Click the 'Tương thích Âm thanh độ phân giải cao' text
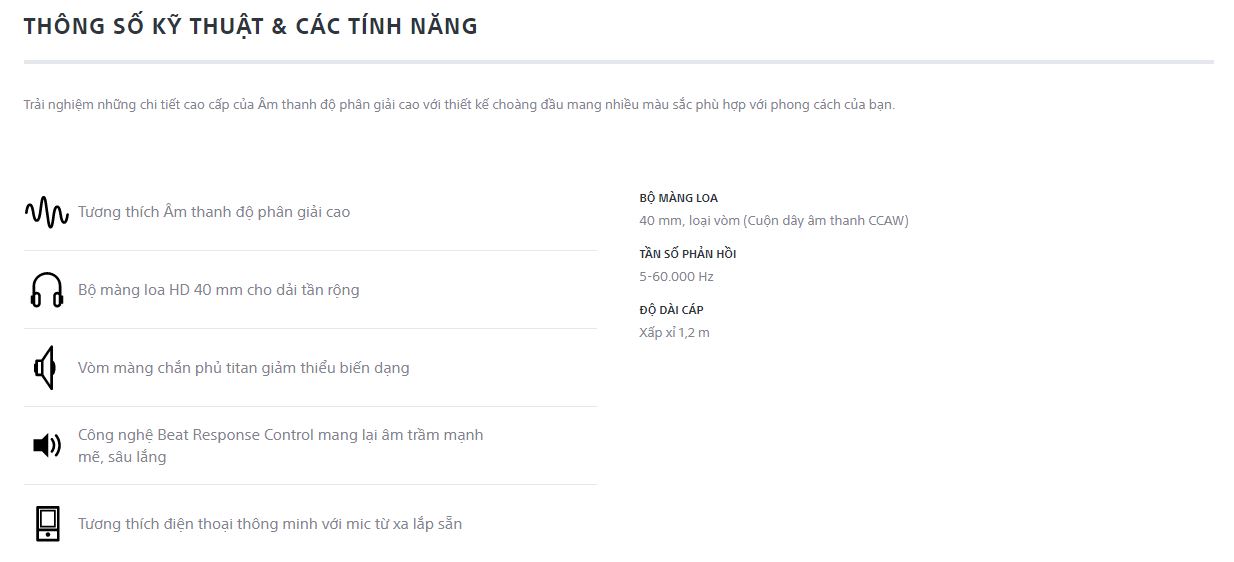This screenshot has height=562, width=1234. (214, 212)
